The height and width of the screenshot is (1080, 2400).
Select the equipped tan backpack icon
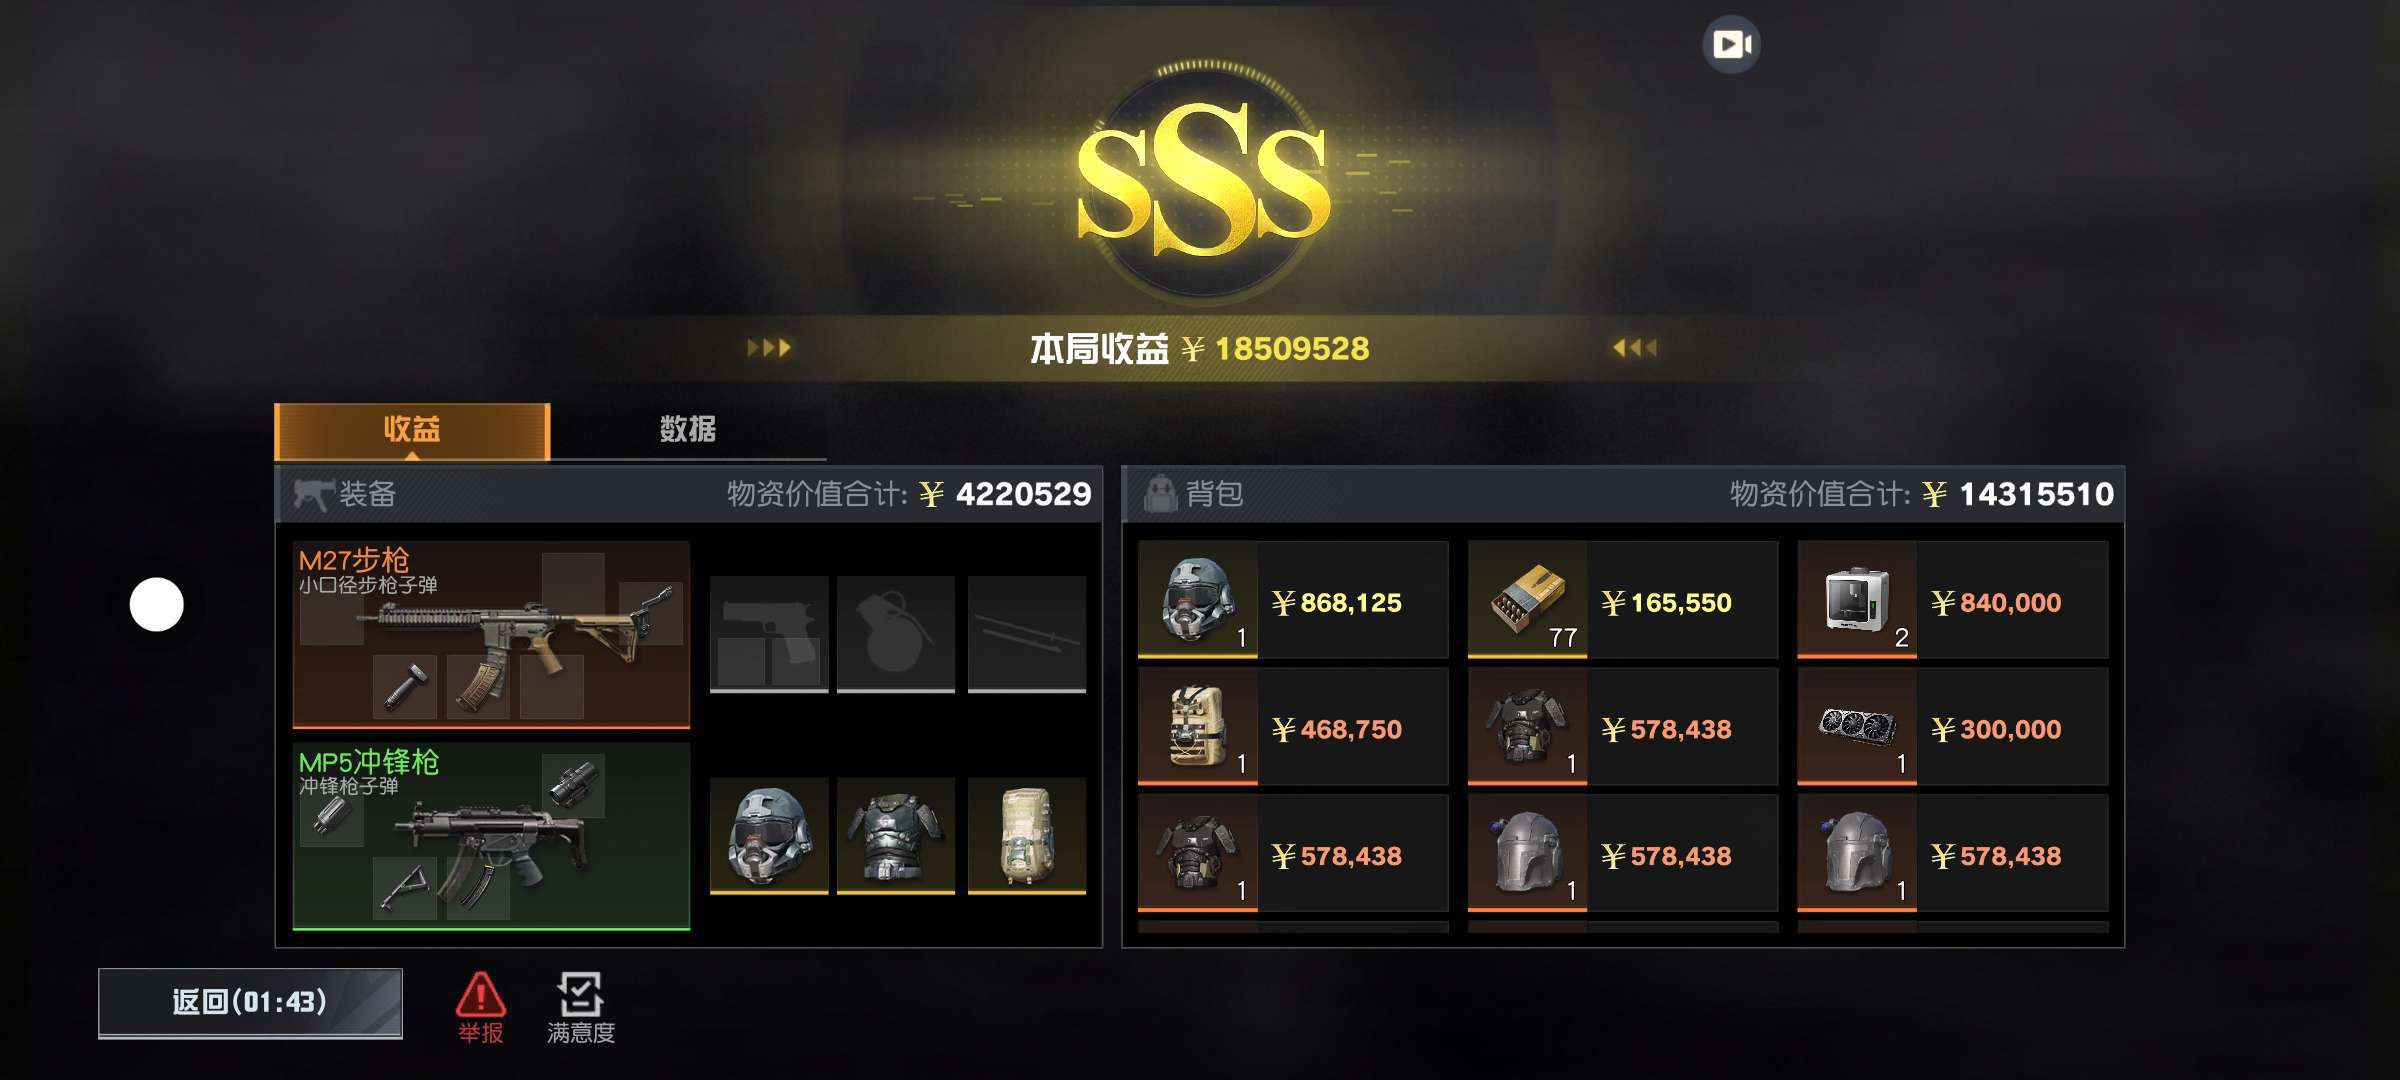click(x=1027, y=836)
